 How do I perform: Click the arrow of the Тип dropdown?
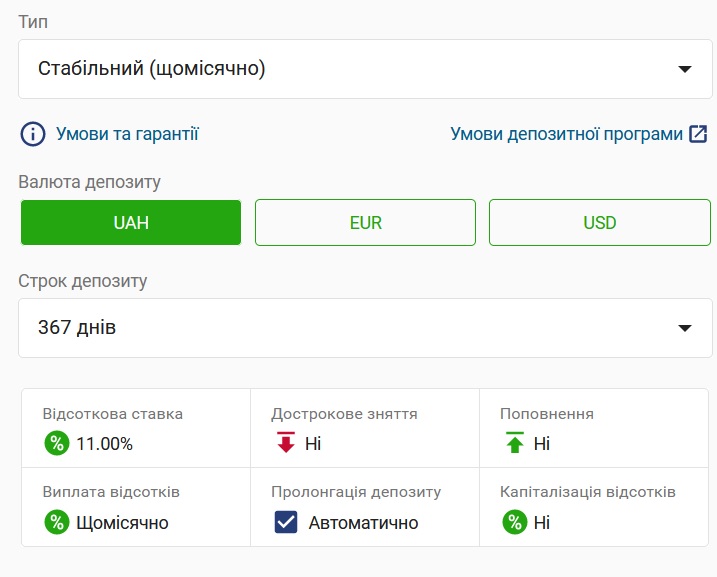(x=684, y=69)
